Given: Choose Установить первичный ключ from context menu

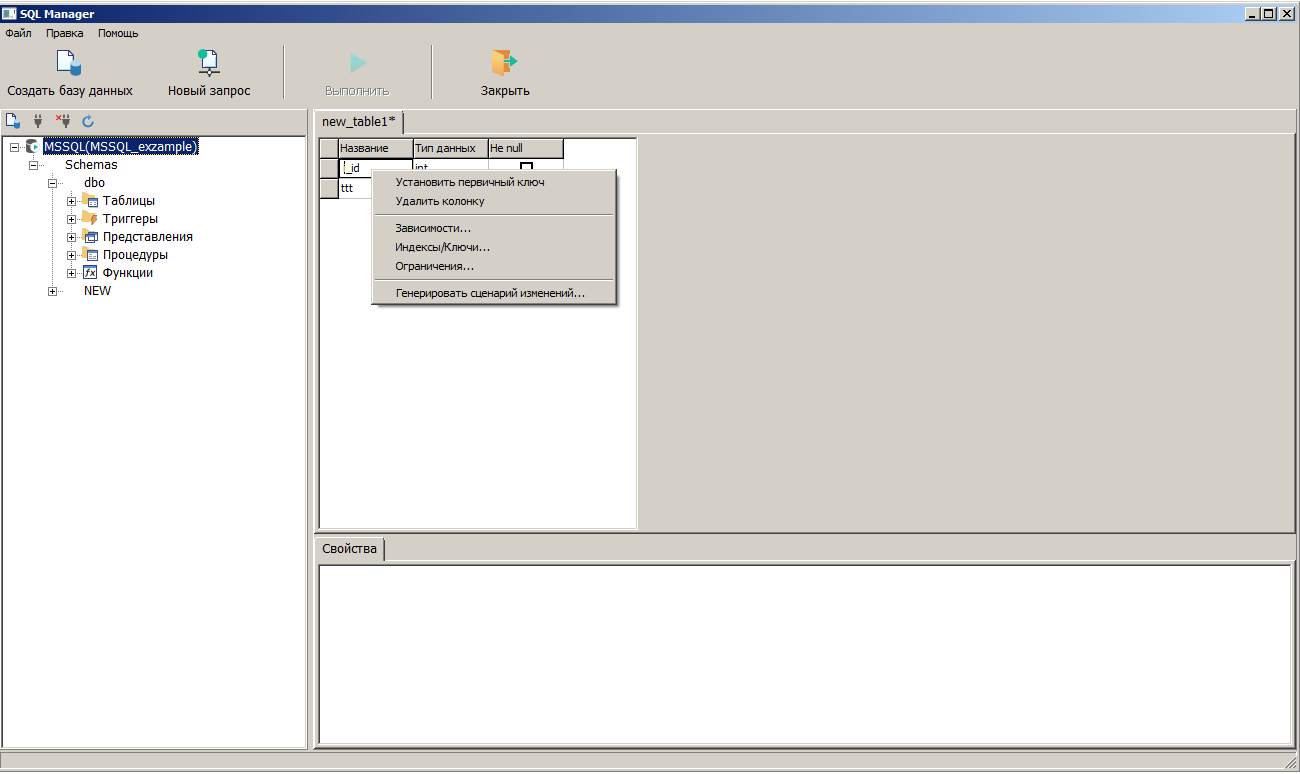Looking at the screenshot, I should 469,182.
